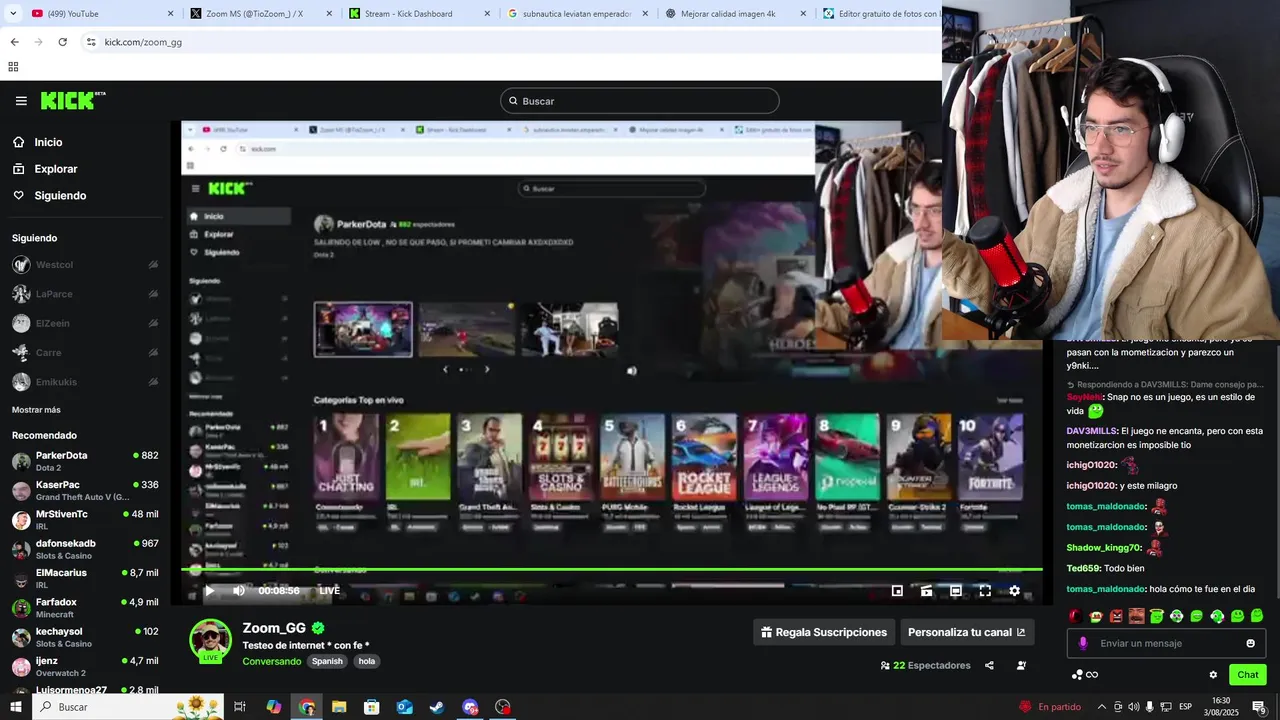Open Conversando category link
The image size is (1280, 720).
click(x=271, y=661)
